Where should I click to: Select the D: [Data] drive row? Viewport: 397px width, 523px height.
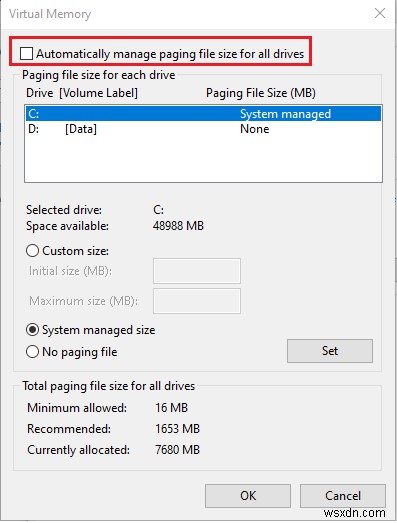(x=203, y=129)
